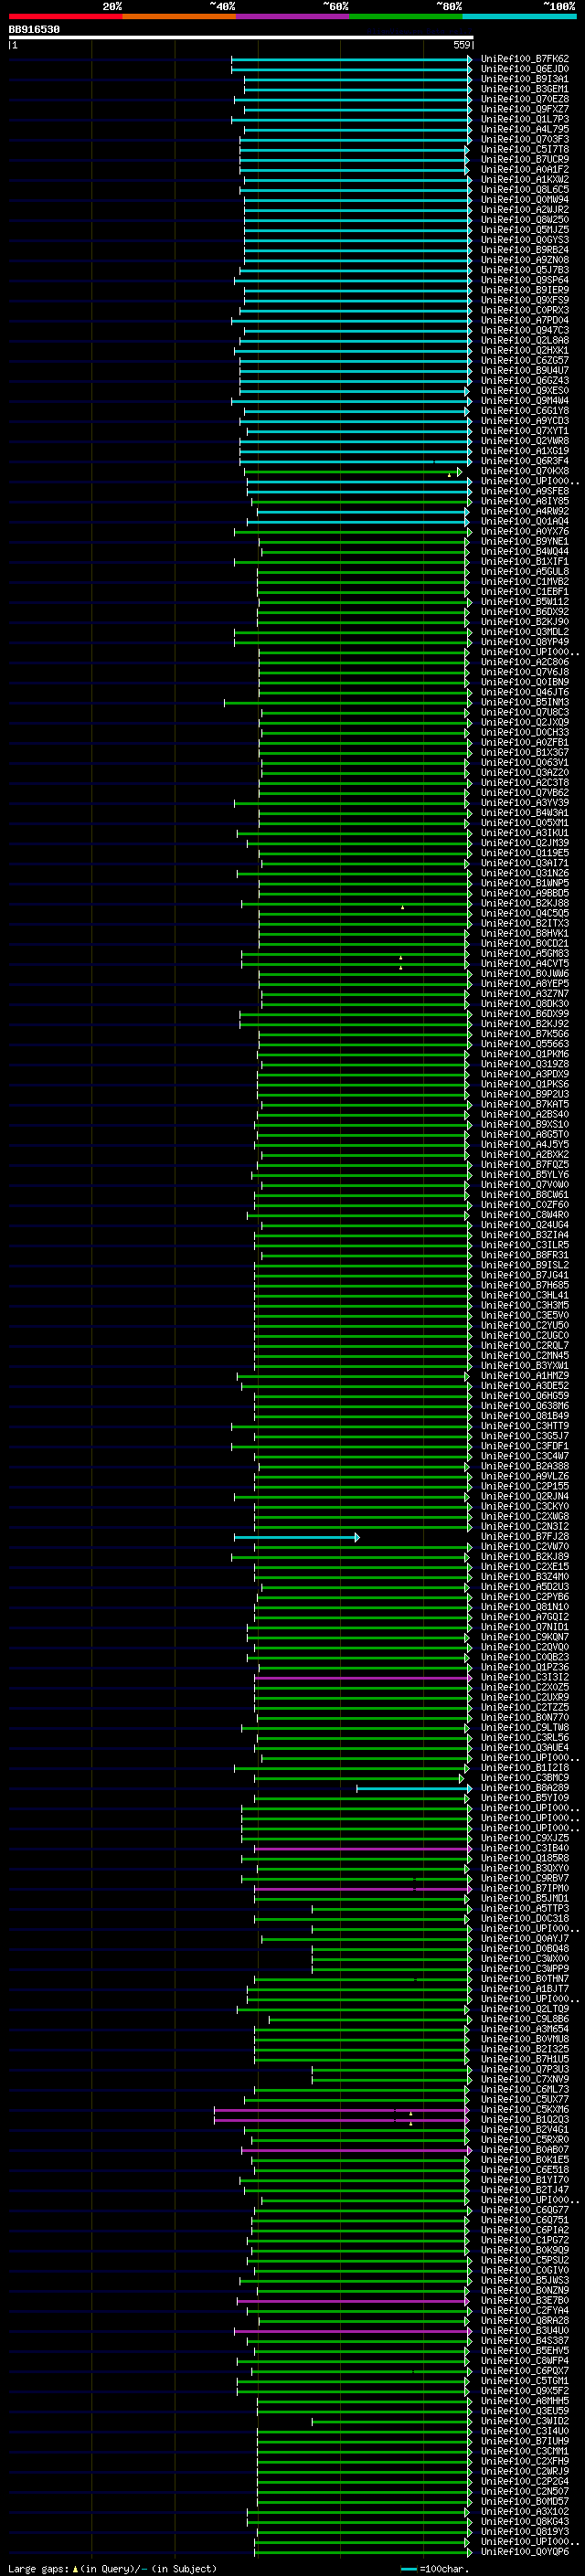Select hit label UniRef100_C2RQL7
The height and width of the screenshot is (2576, 585).
tap(525, 1346)
